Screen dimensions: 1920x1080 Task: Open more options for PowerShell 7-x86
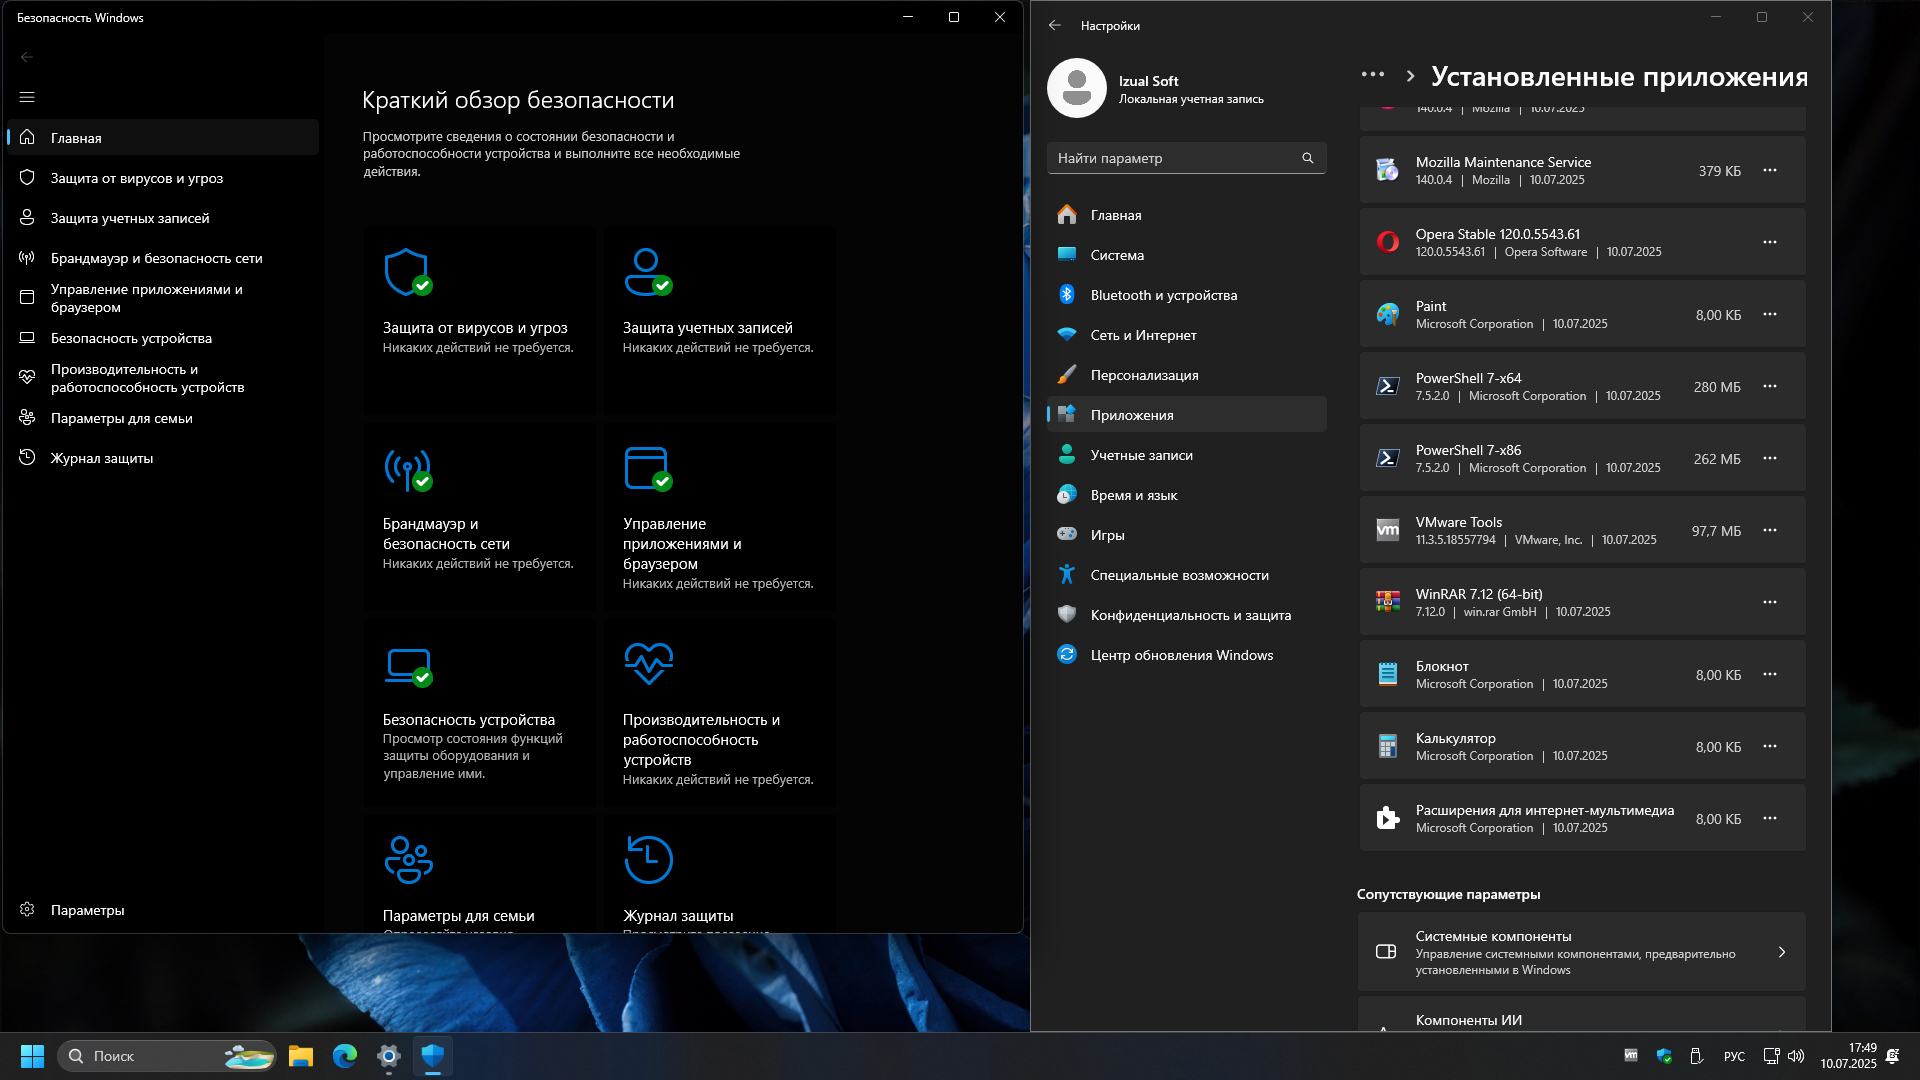click(1770, 458)
